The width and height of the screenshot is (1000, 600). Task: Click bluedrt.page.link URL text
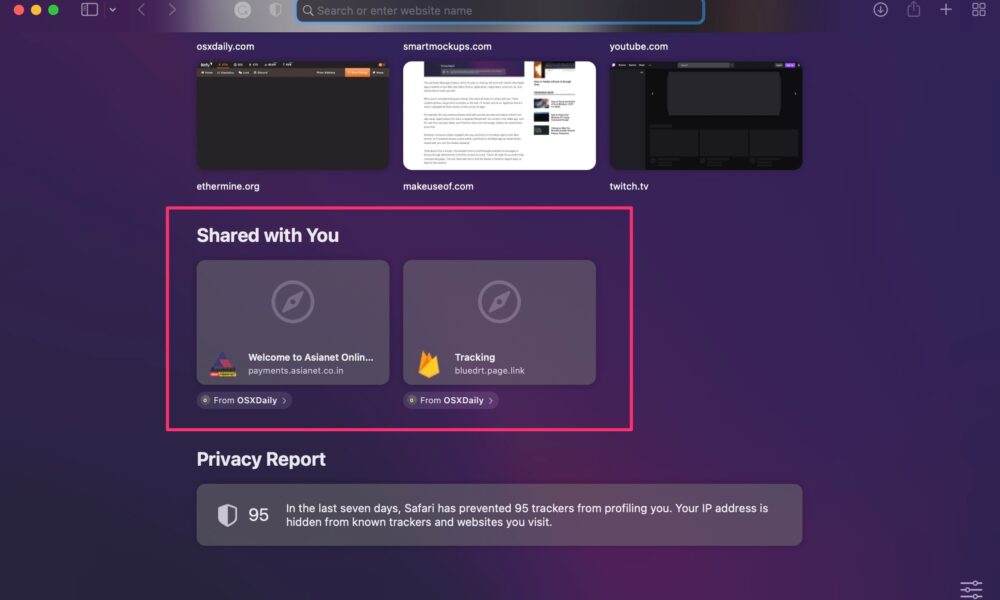[x=489, y=370]
